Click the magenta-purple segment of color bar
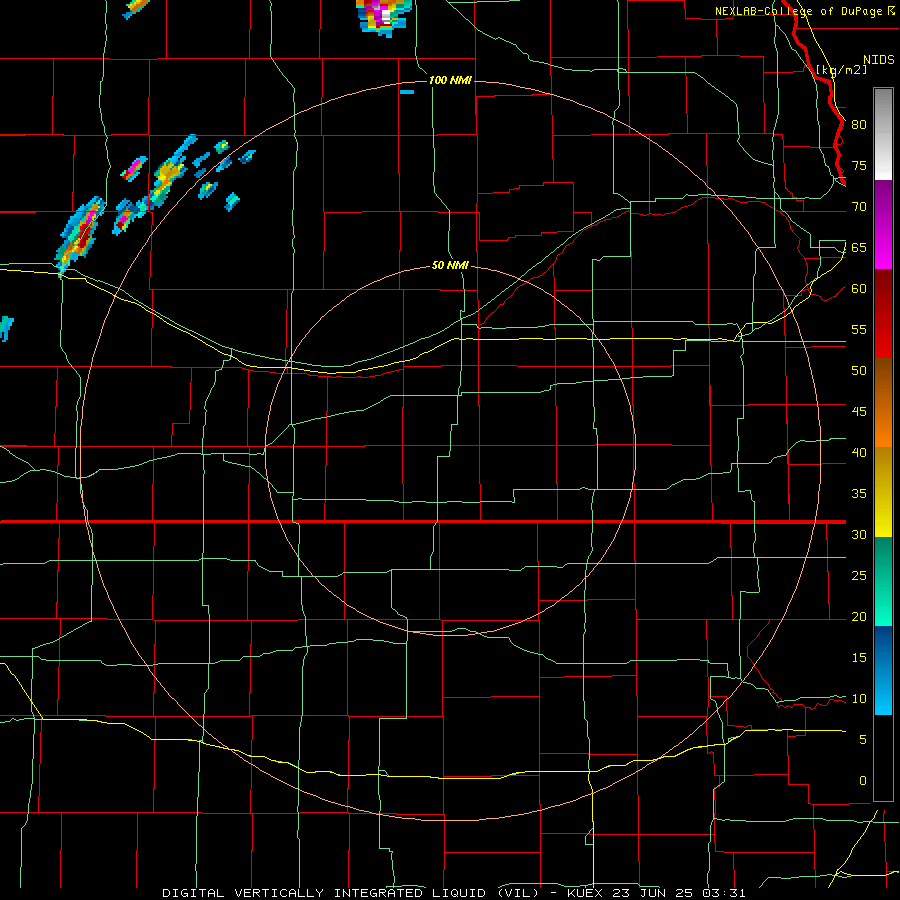 (x=883, y=224)
